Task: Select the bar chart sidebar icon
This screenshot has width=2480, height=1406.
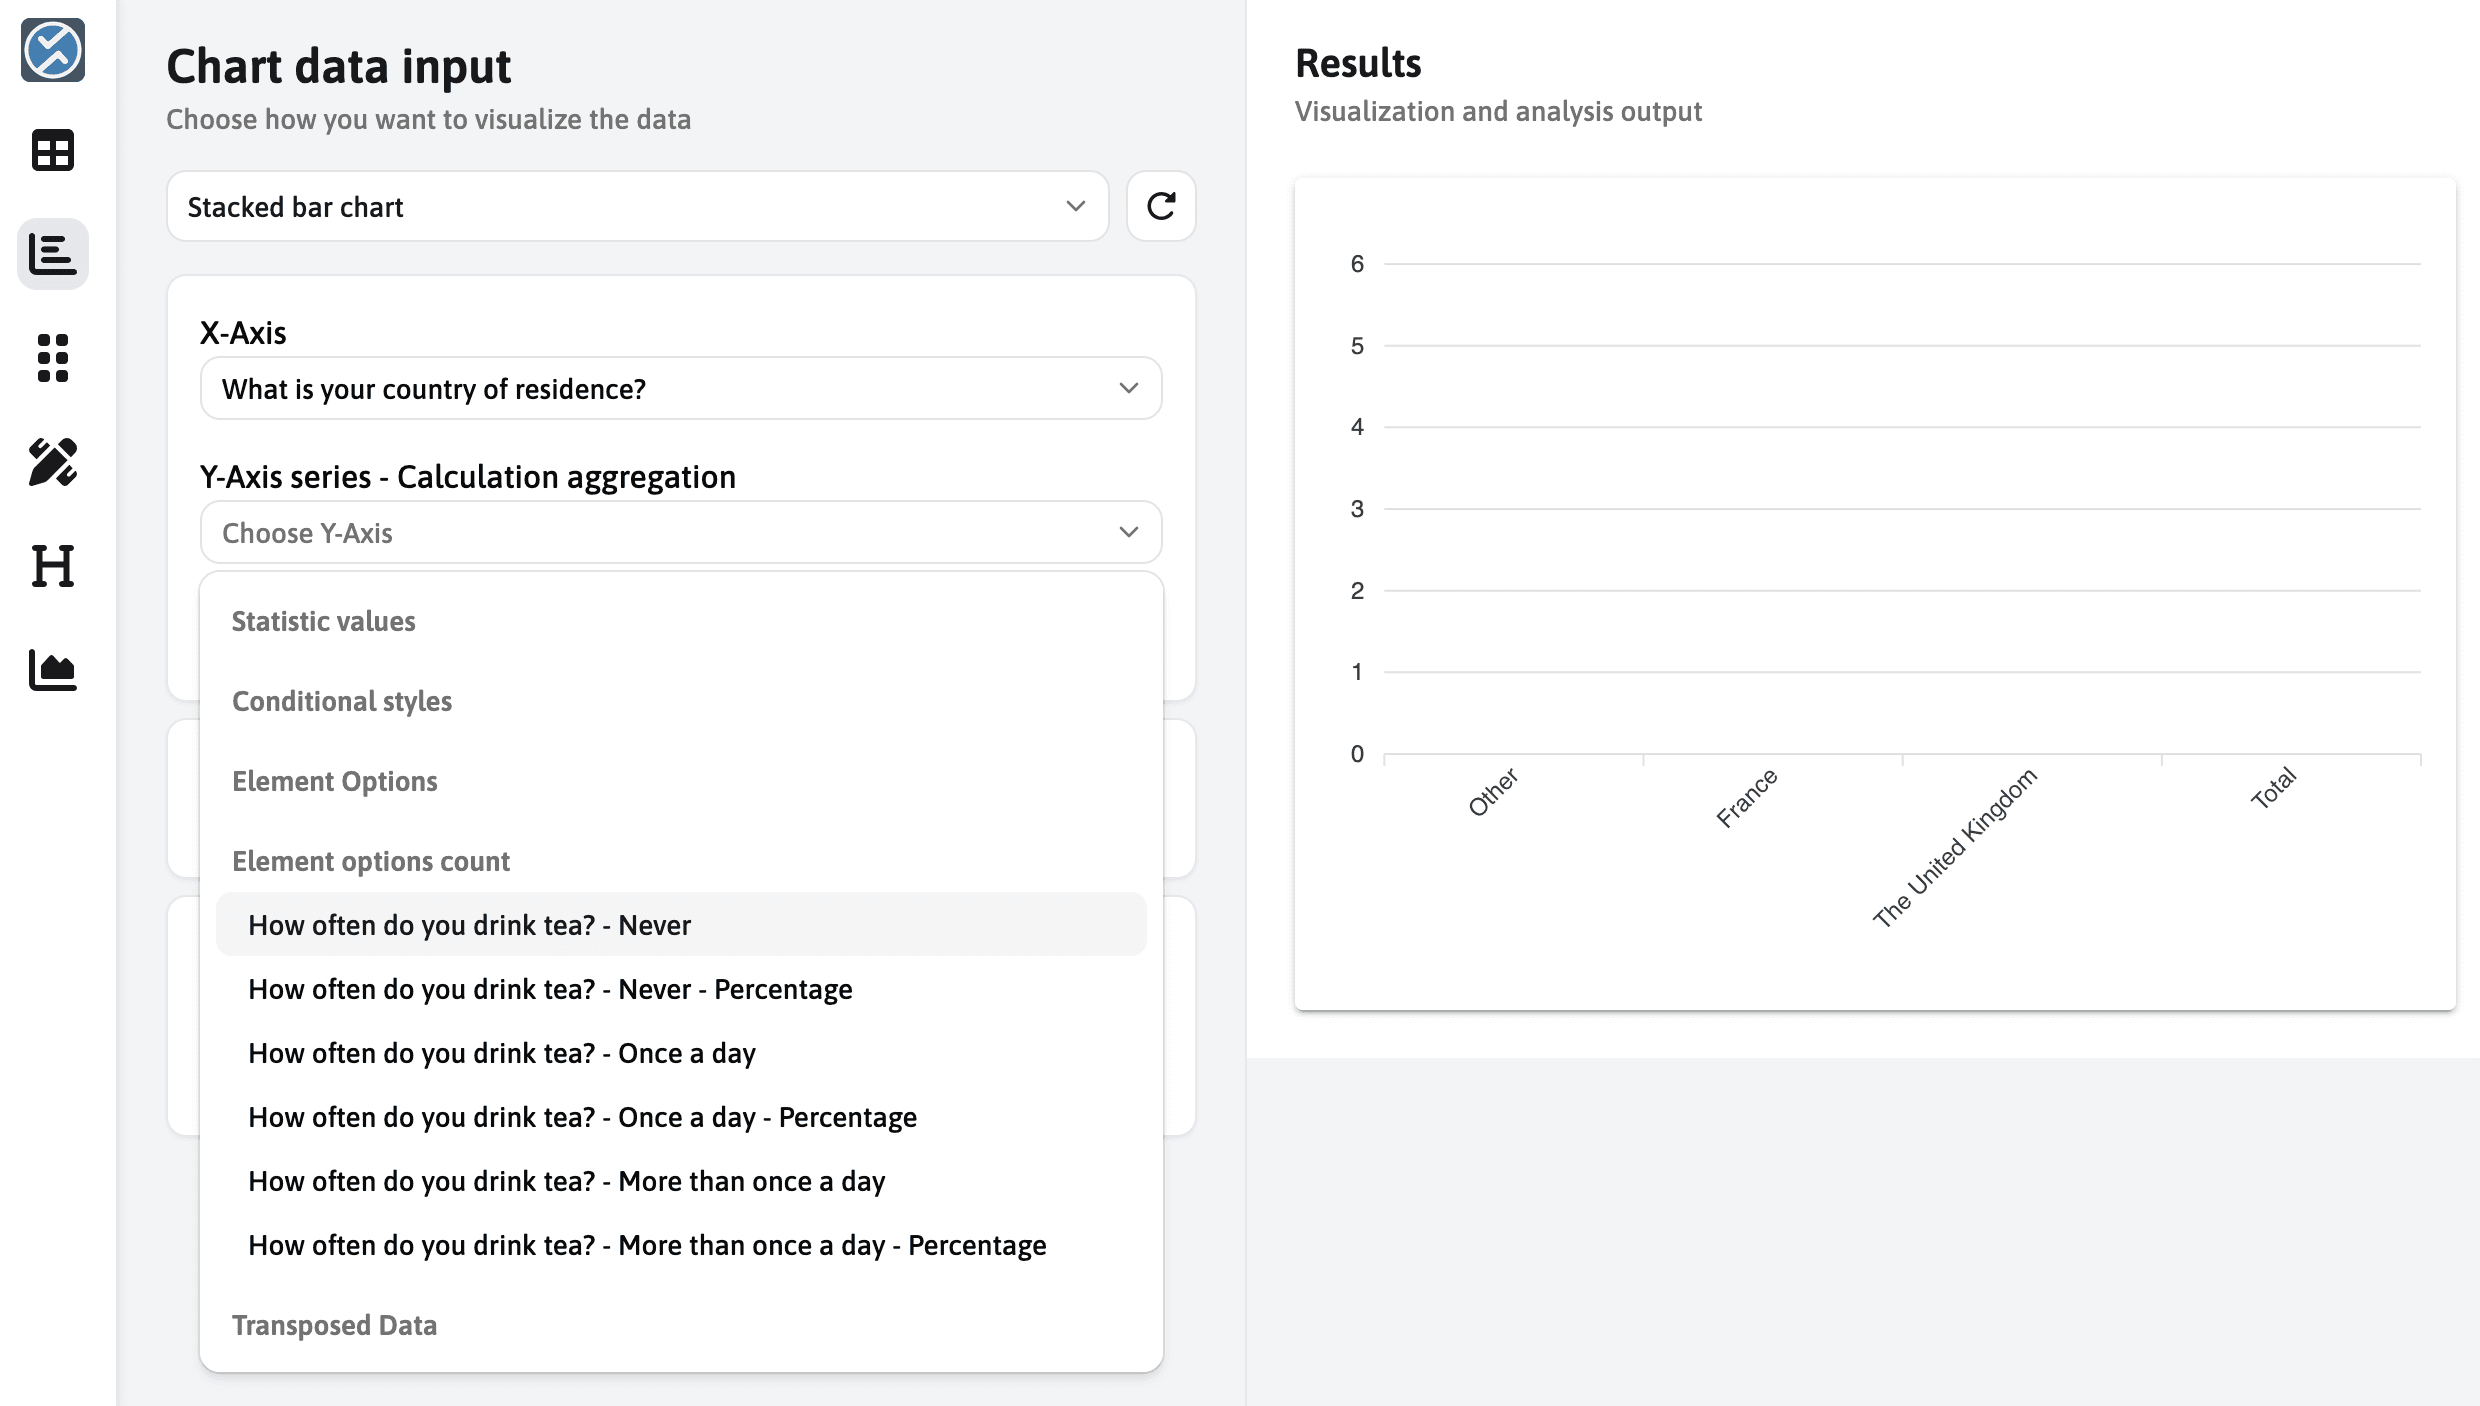Action: tap(52, 254)
